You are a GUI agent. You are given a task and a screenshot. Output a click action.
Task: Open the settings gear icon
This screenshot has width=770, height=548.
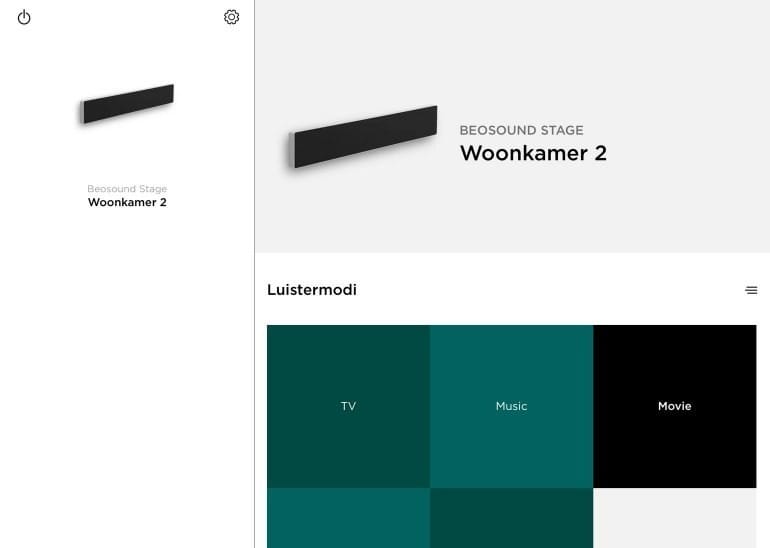point(232,17)
